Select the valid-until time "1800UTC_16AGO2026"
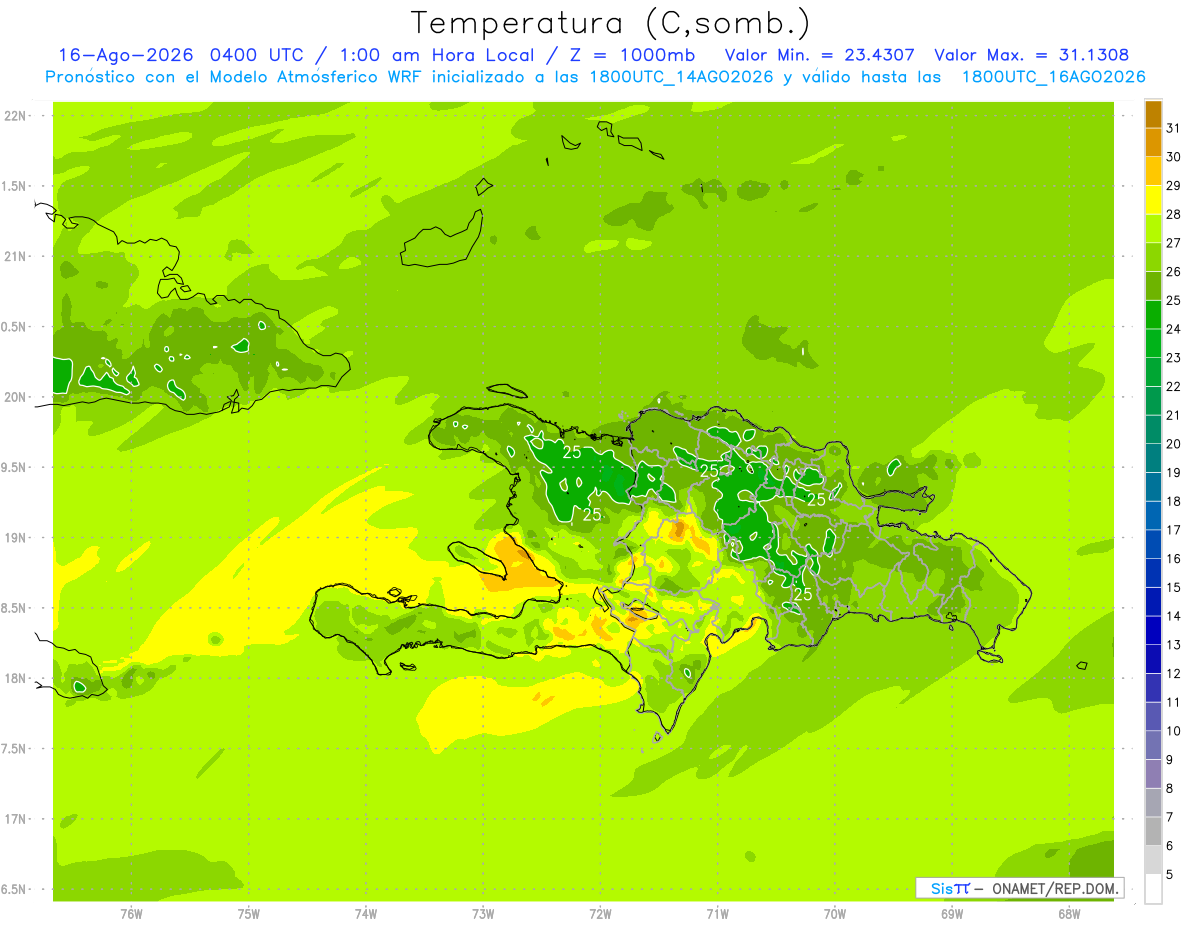 1053,77
